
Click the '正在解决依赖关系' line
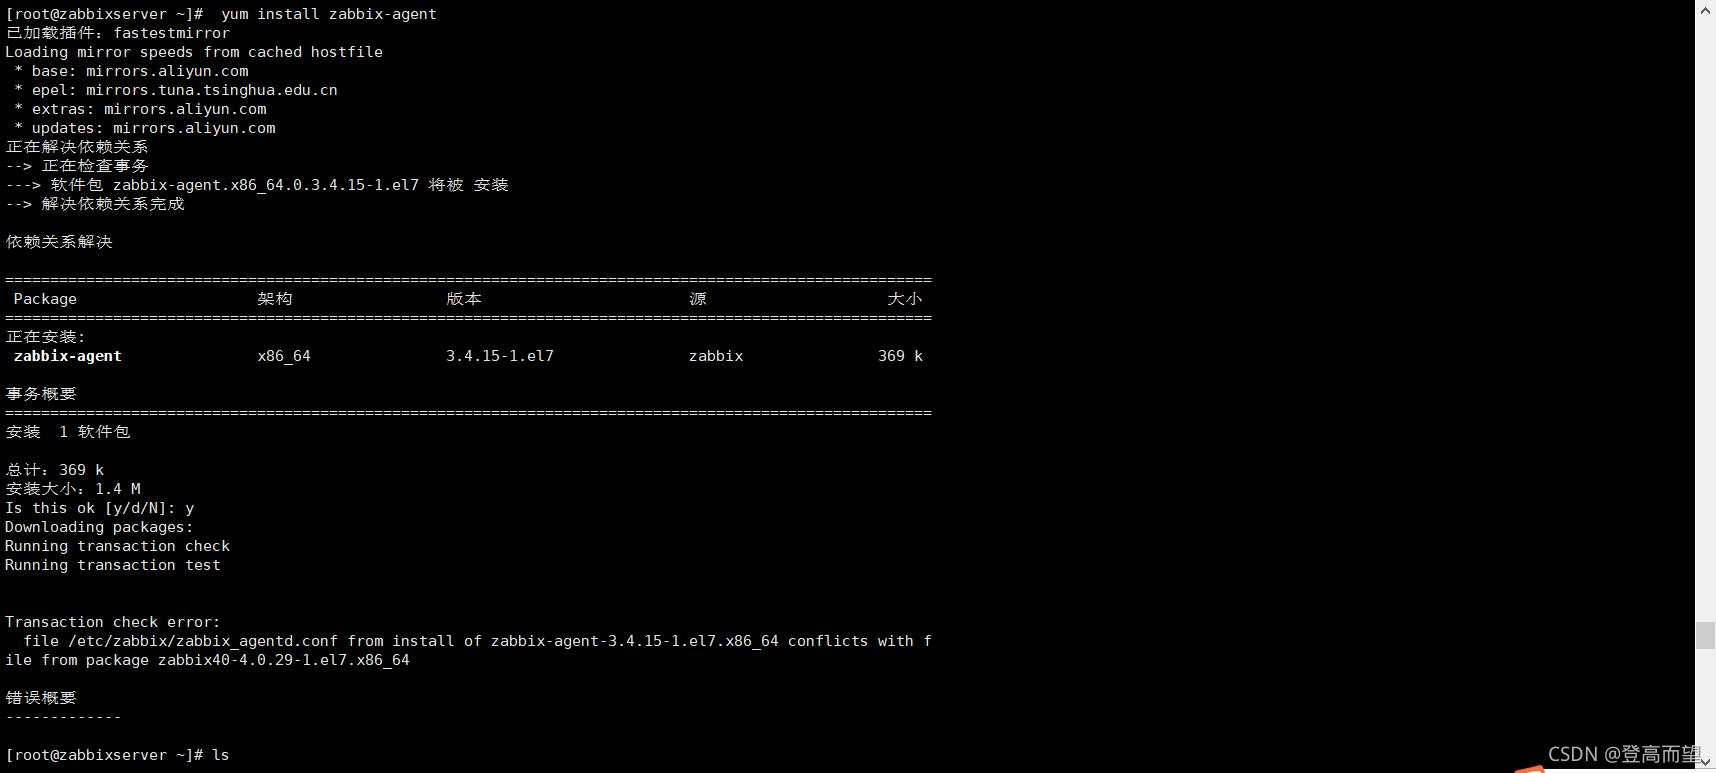[77, 147]
